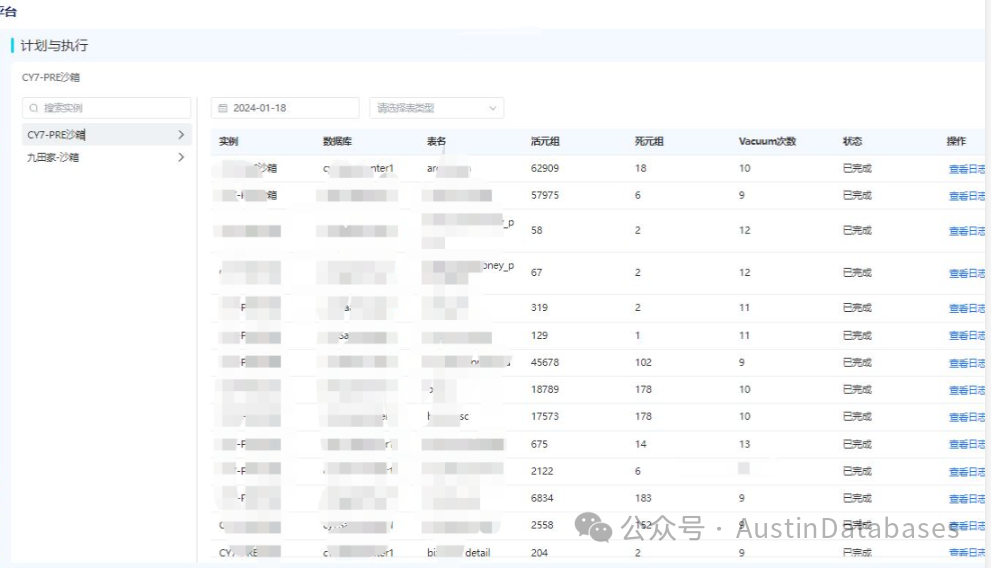Click the dead tuple value 183

coord(643,498)
